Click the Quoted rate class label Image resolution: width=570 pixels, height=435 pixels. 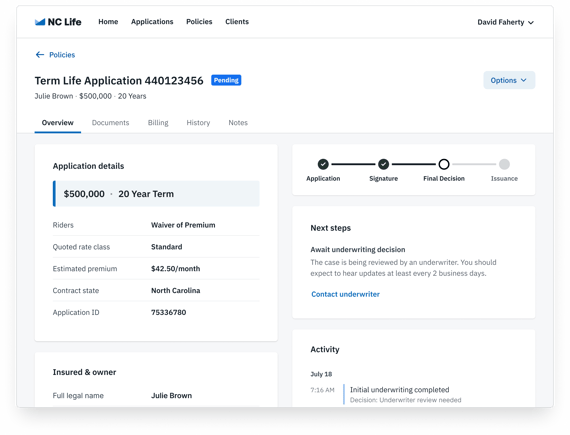coord(81,247)
